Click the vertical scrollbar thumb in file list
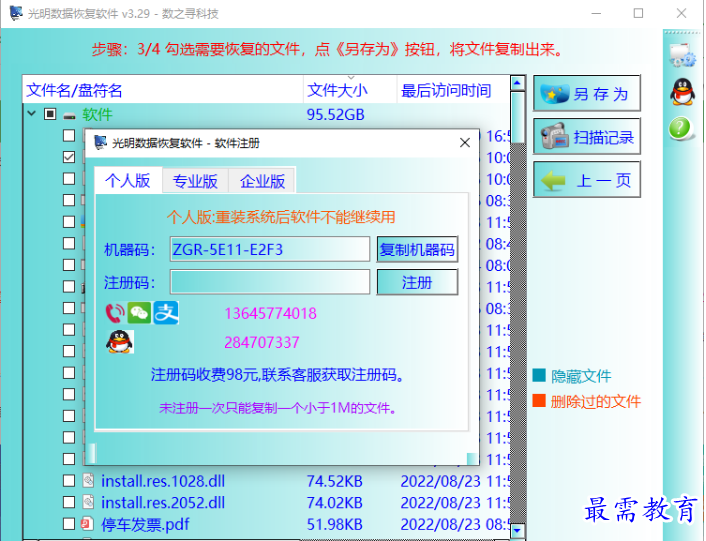 518,117
